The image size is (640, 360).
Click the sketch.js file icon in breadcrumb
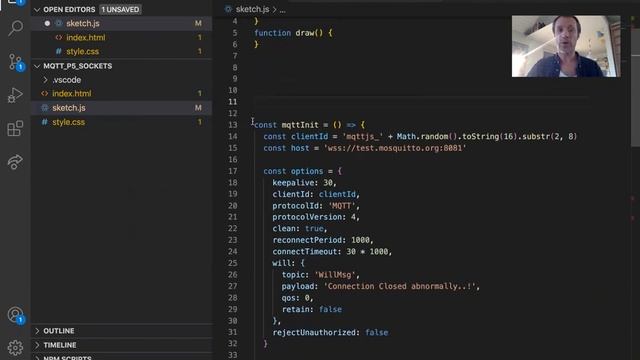point(228,9)
